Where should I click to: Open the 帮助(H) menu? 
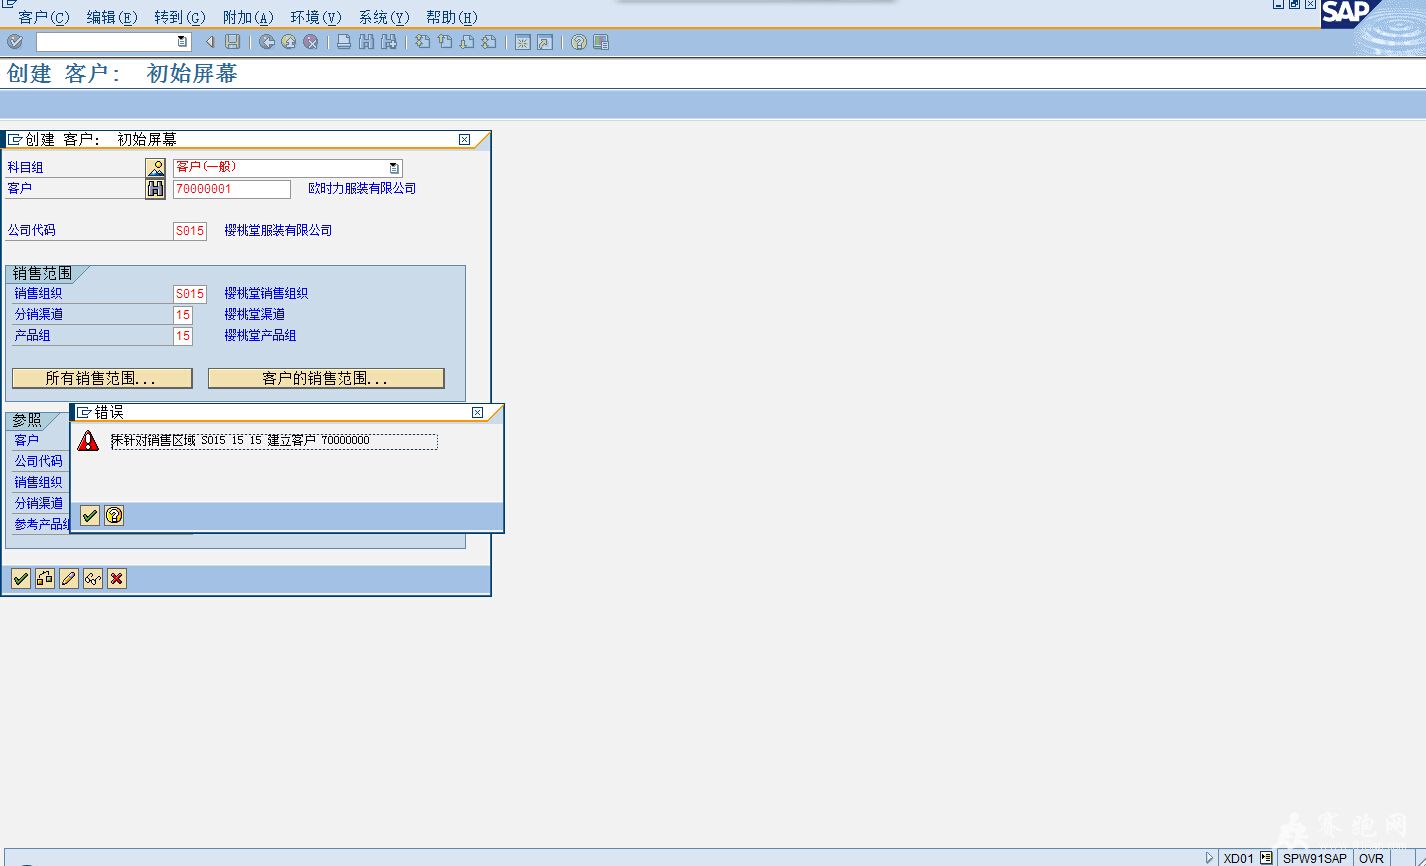click(452, 17)
